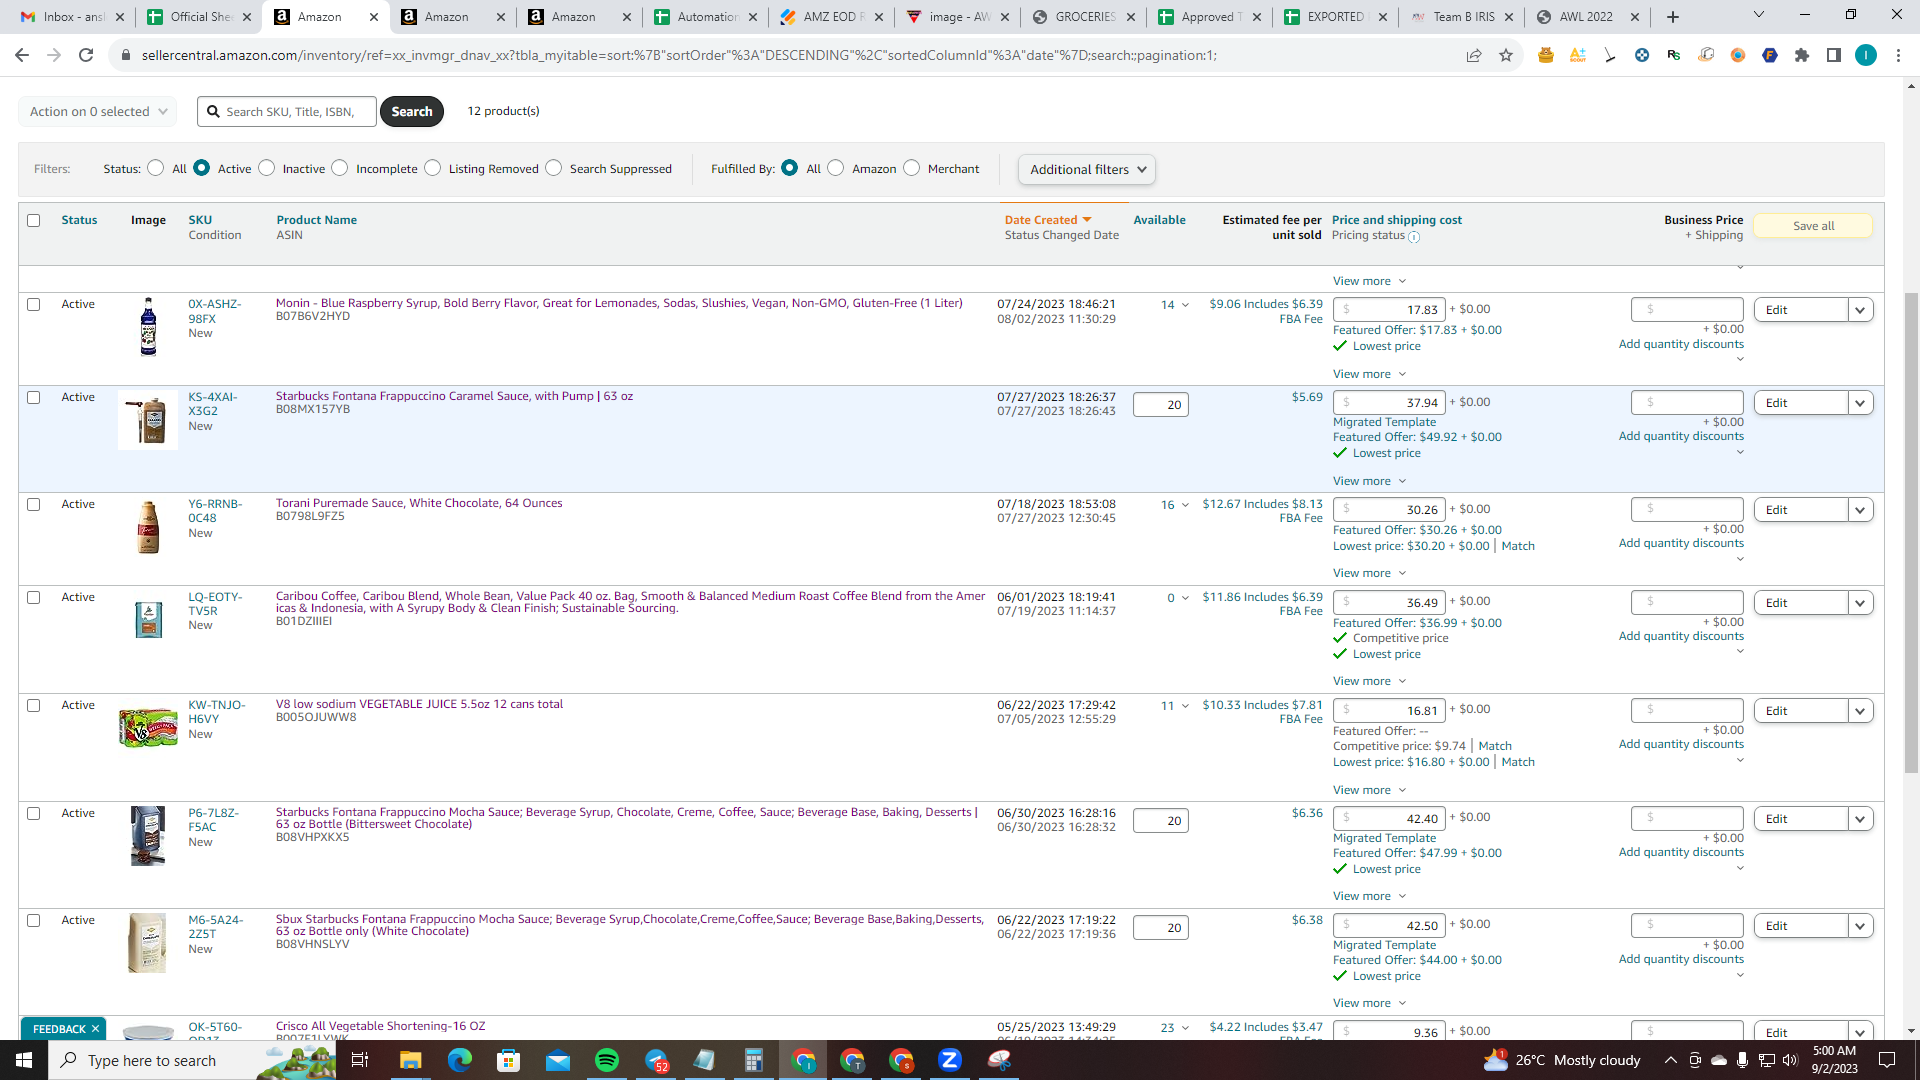1920x1080 pixels.
Task: Click the Chrome profile avatar
Action: click(1866, 55)
